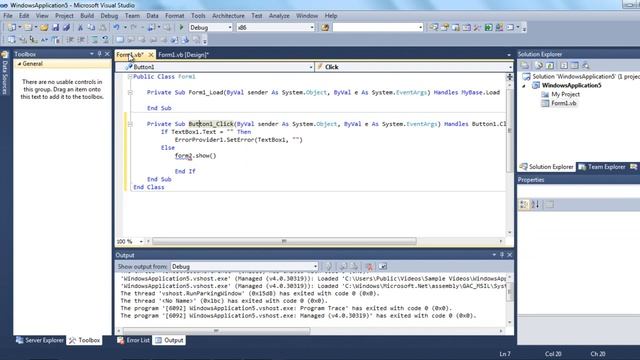Save the current file with the floppy icon
The width and height of the screenshot is (640, 360).
pos(55,27)
